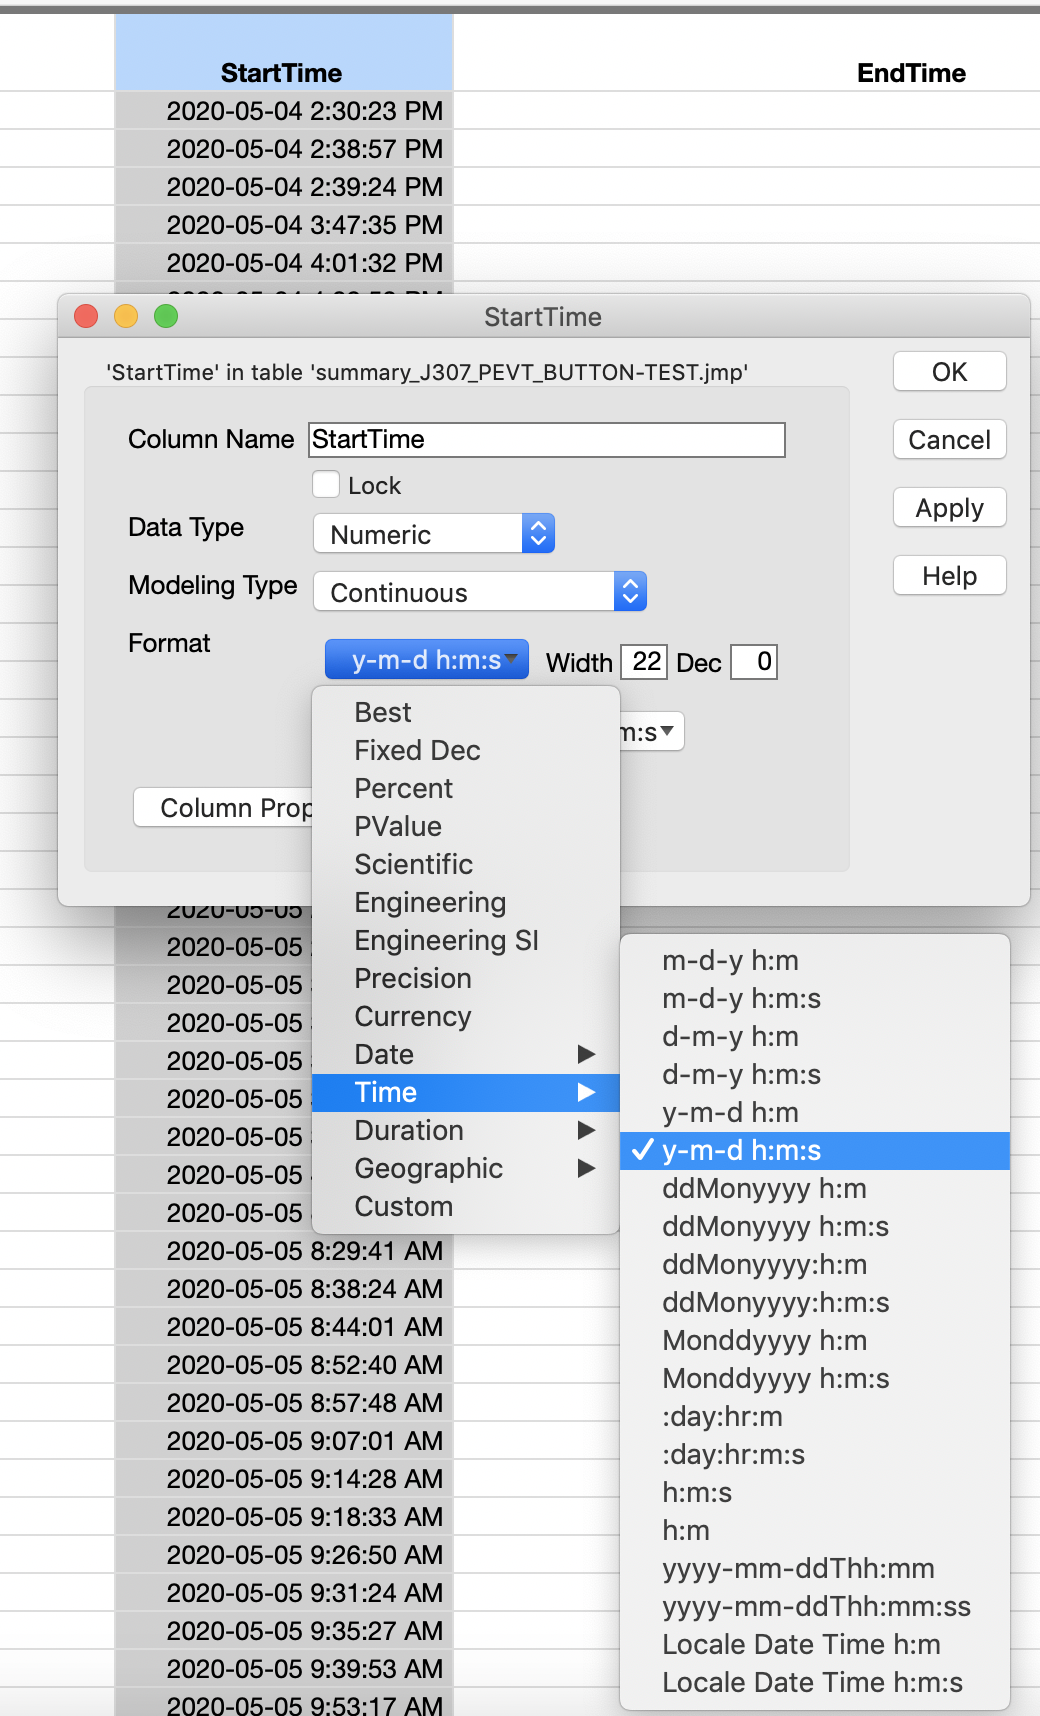The image size is (1040, 1716).
Task: Select the m-d-y h:m:s time format
Action: click(x=741, y=998)
